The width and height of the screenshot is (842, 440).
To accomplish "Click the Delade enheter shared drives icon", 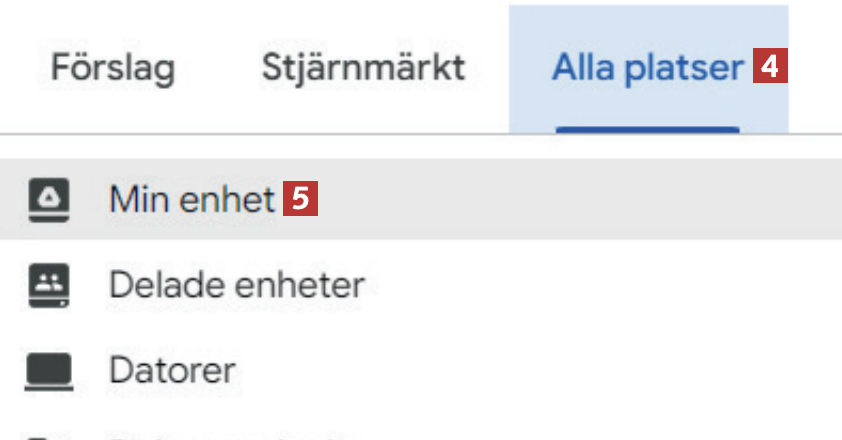I will pyautogui.click(x=44, y=287).
